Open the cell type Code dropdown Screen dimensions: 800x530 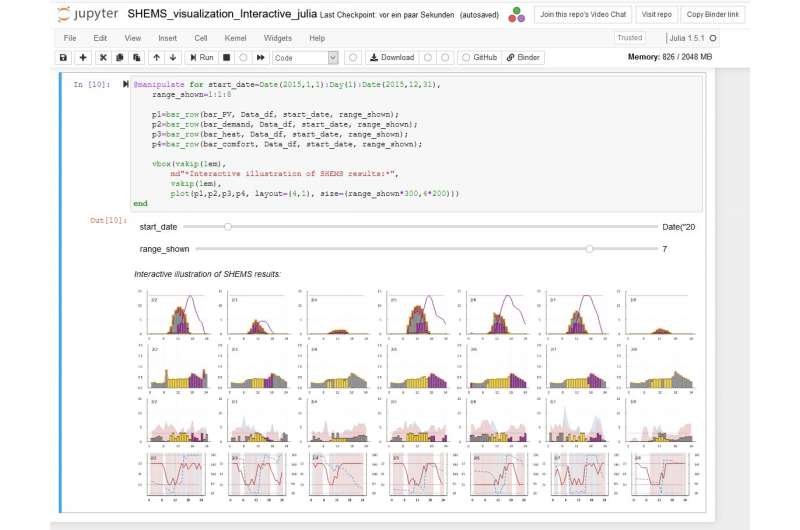(305, 58)
